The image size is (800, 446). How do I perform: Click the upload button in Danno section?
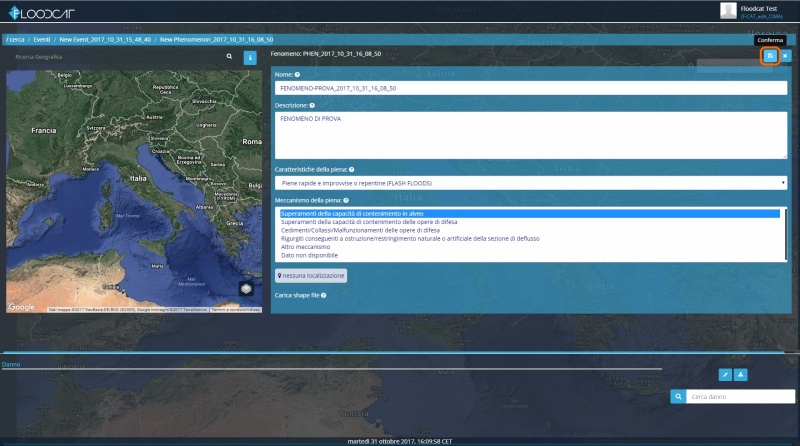click(x=740, y=375)
